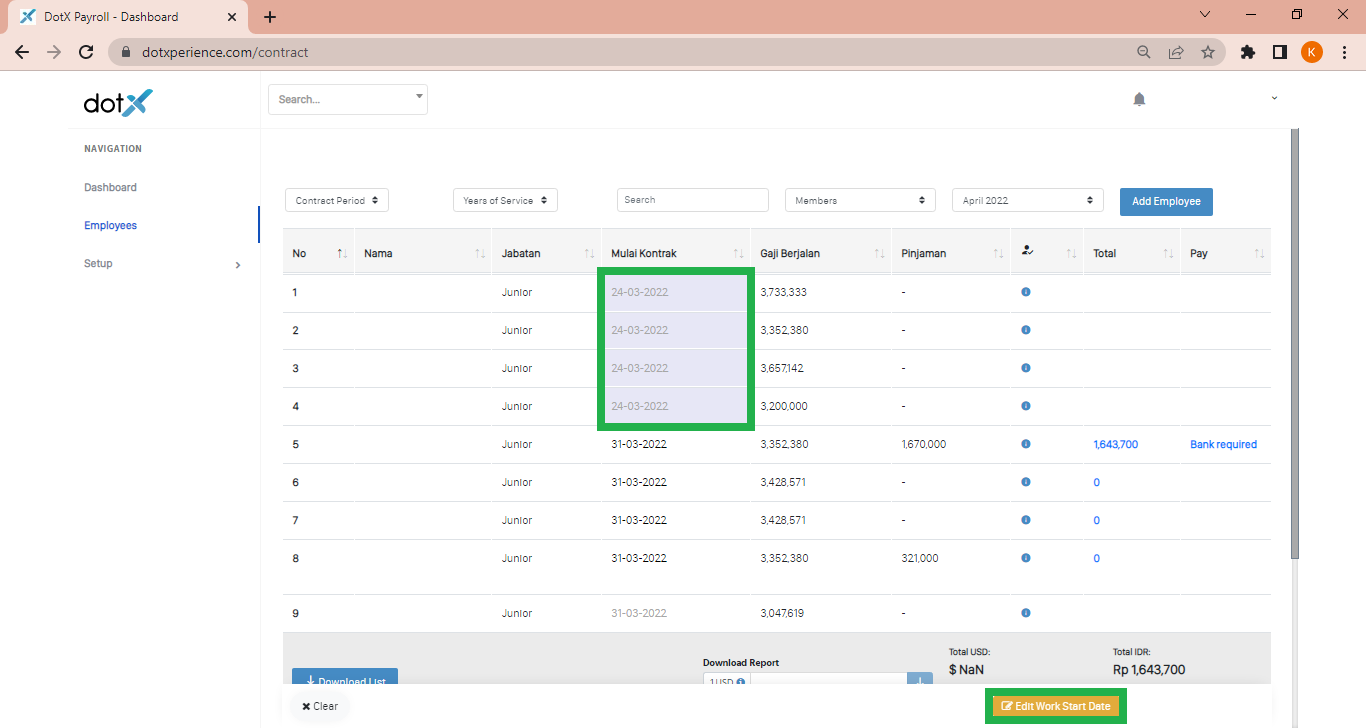Go to Dashboard in navigation
The width and height of the screenshot is (1366, 728).
pyautogui.click(x=110, y=187)
